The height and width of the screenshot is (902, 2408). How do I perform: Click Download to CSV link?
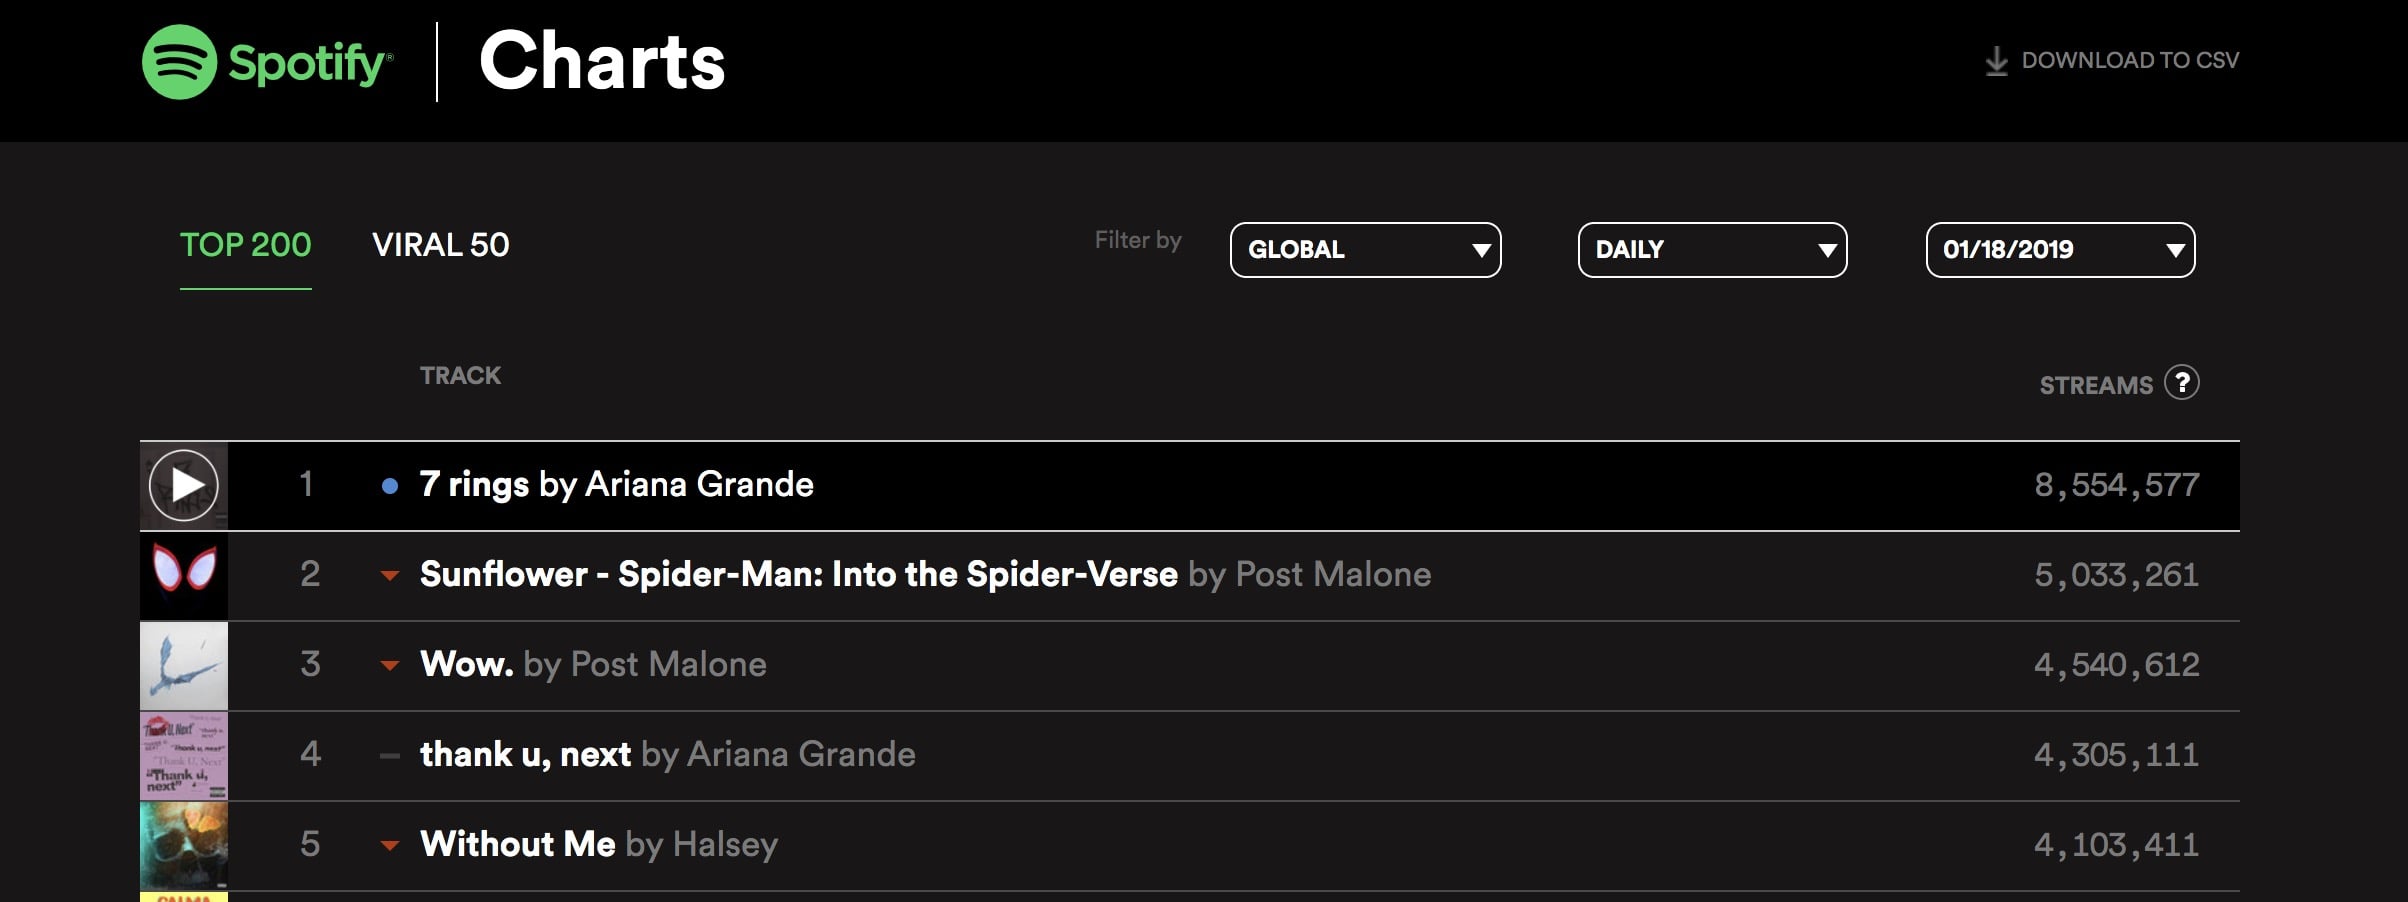(2129, 61)
